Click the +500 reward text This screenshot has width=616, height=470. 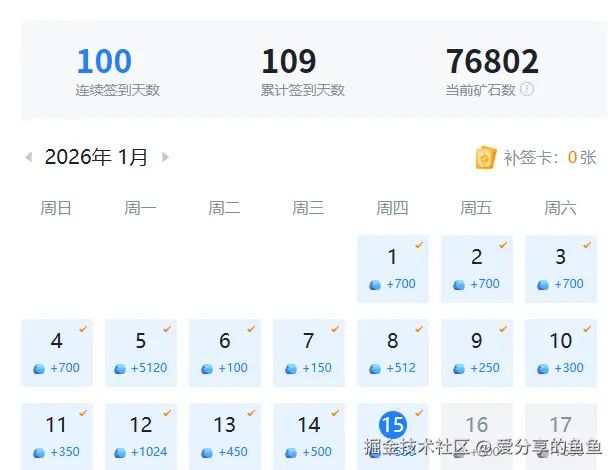coord(317,452)
